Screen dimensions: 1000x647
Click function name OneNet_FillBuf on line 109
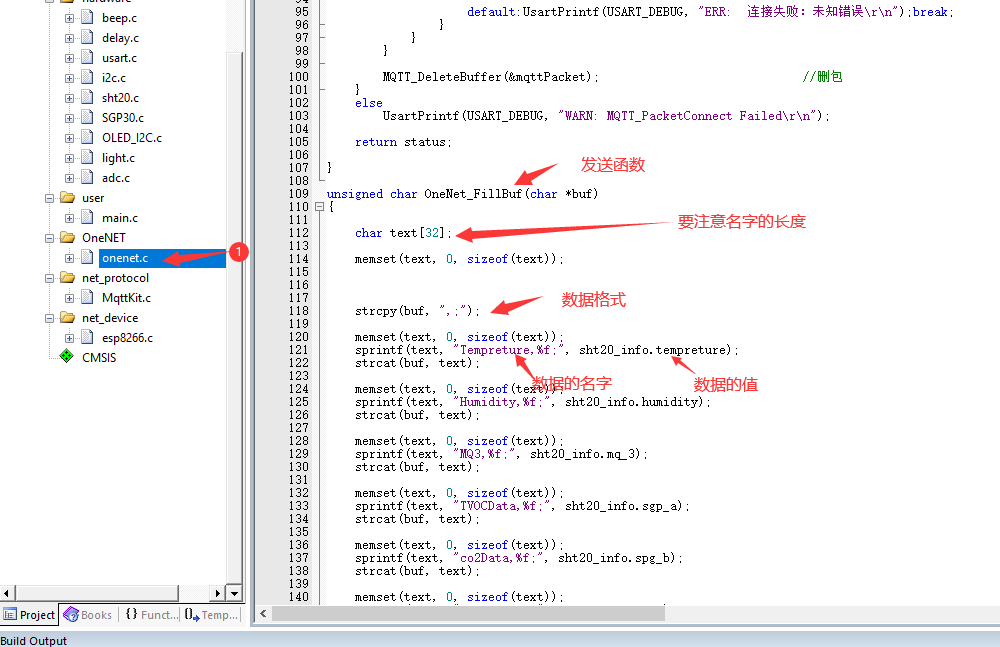coord(473,194)
